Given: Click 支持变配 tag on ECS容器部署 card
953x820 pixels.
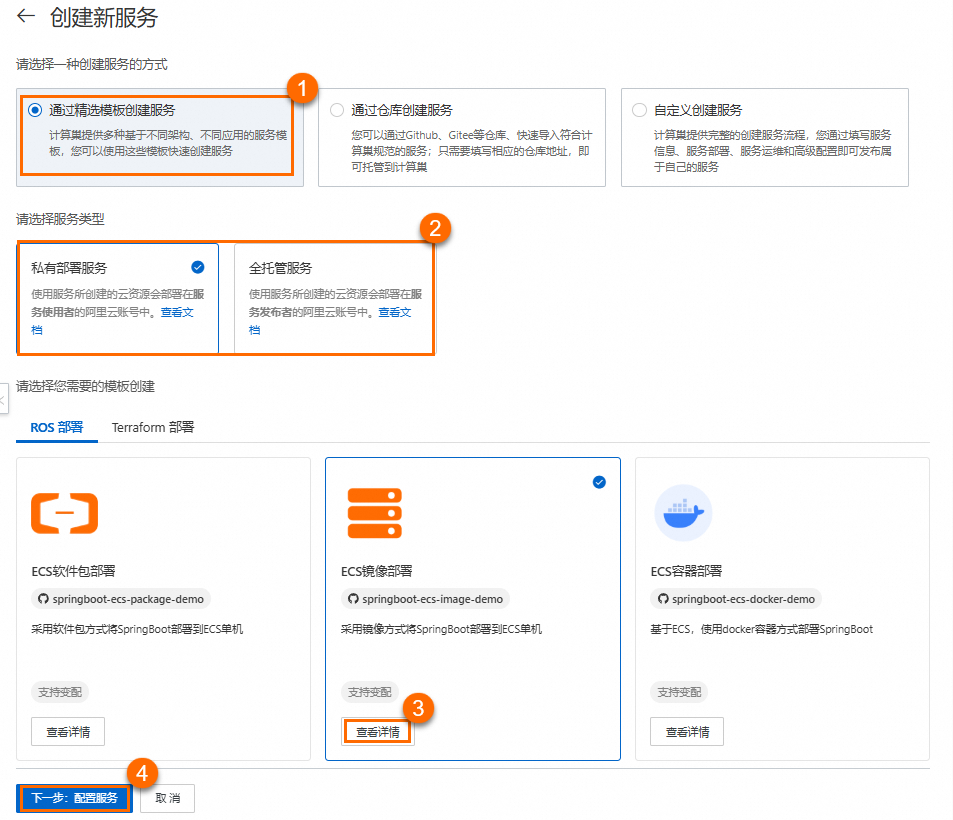Looking at the screenshot, I should (679, 692).
